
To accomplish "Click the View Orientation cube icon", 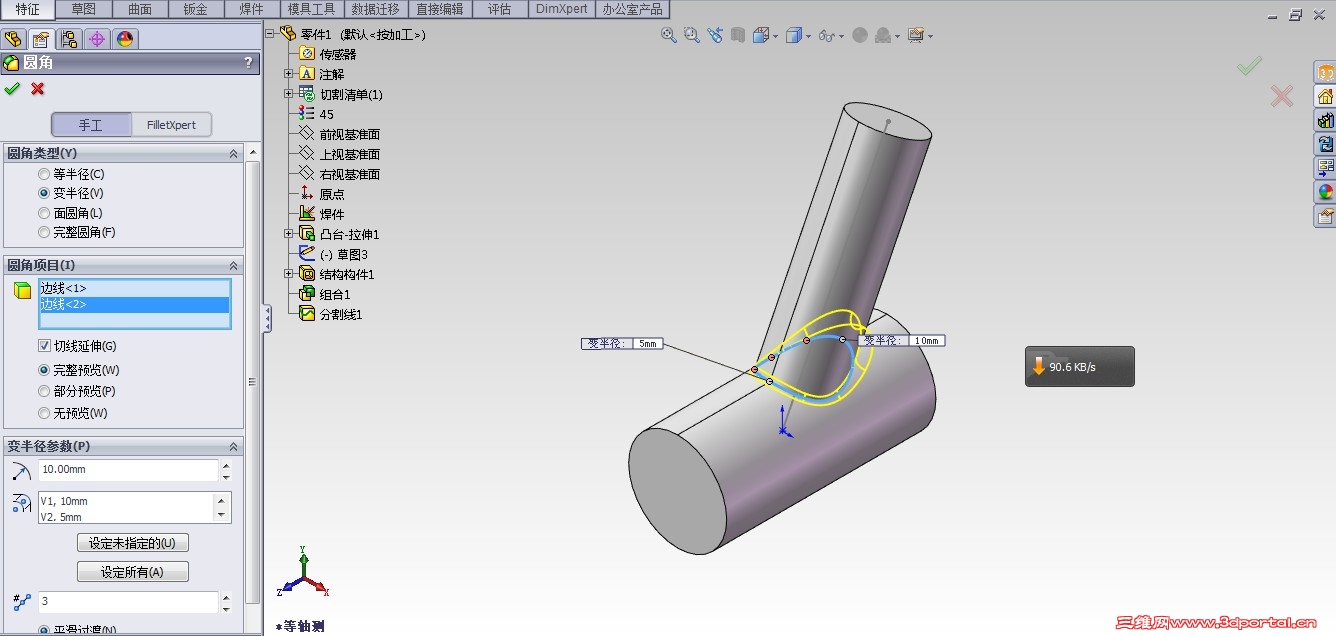I will [x=760, y=35].
